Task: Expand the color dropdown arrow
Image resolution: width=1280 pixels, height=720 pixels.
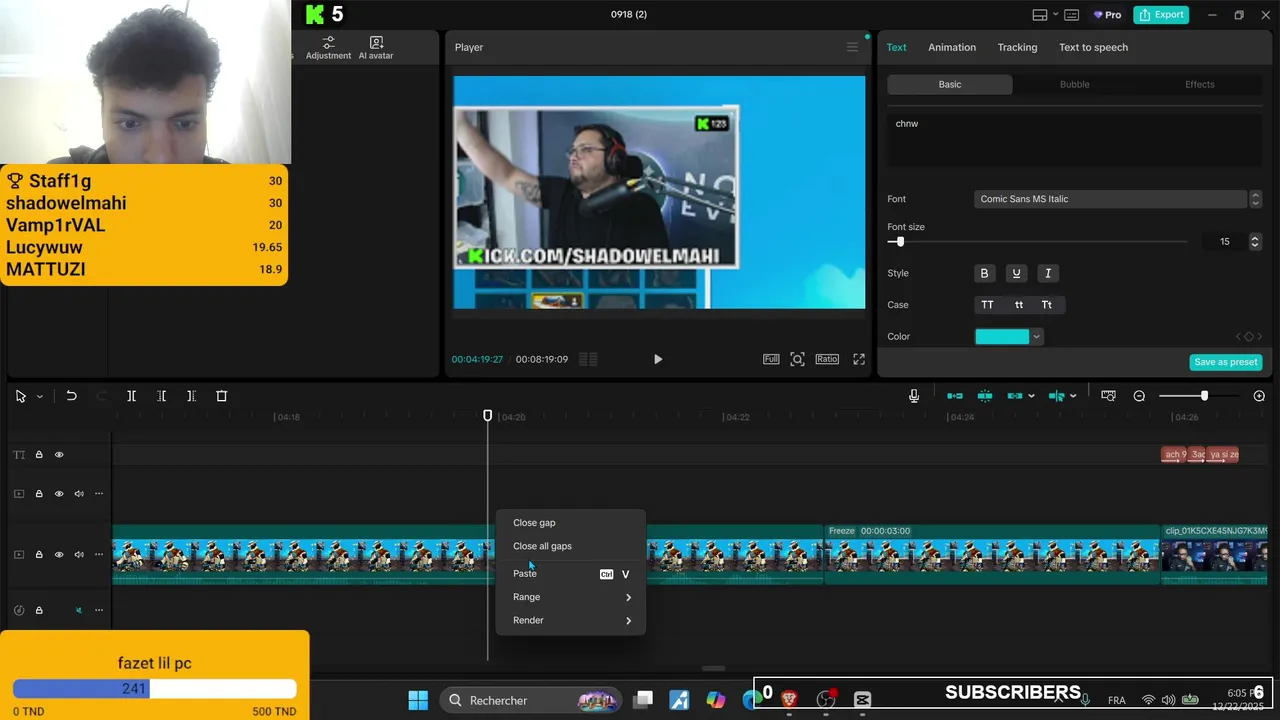Action: [x=1036, y=337]
